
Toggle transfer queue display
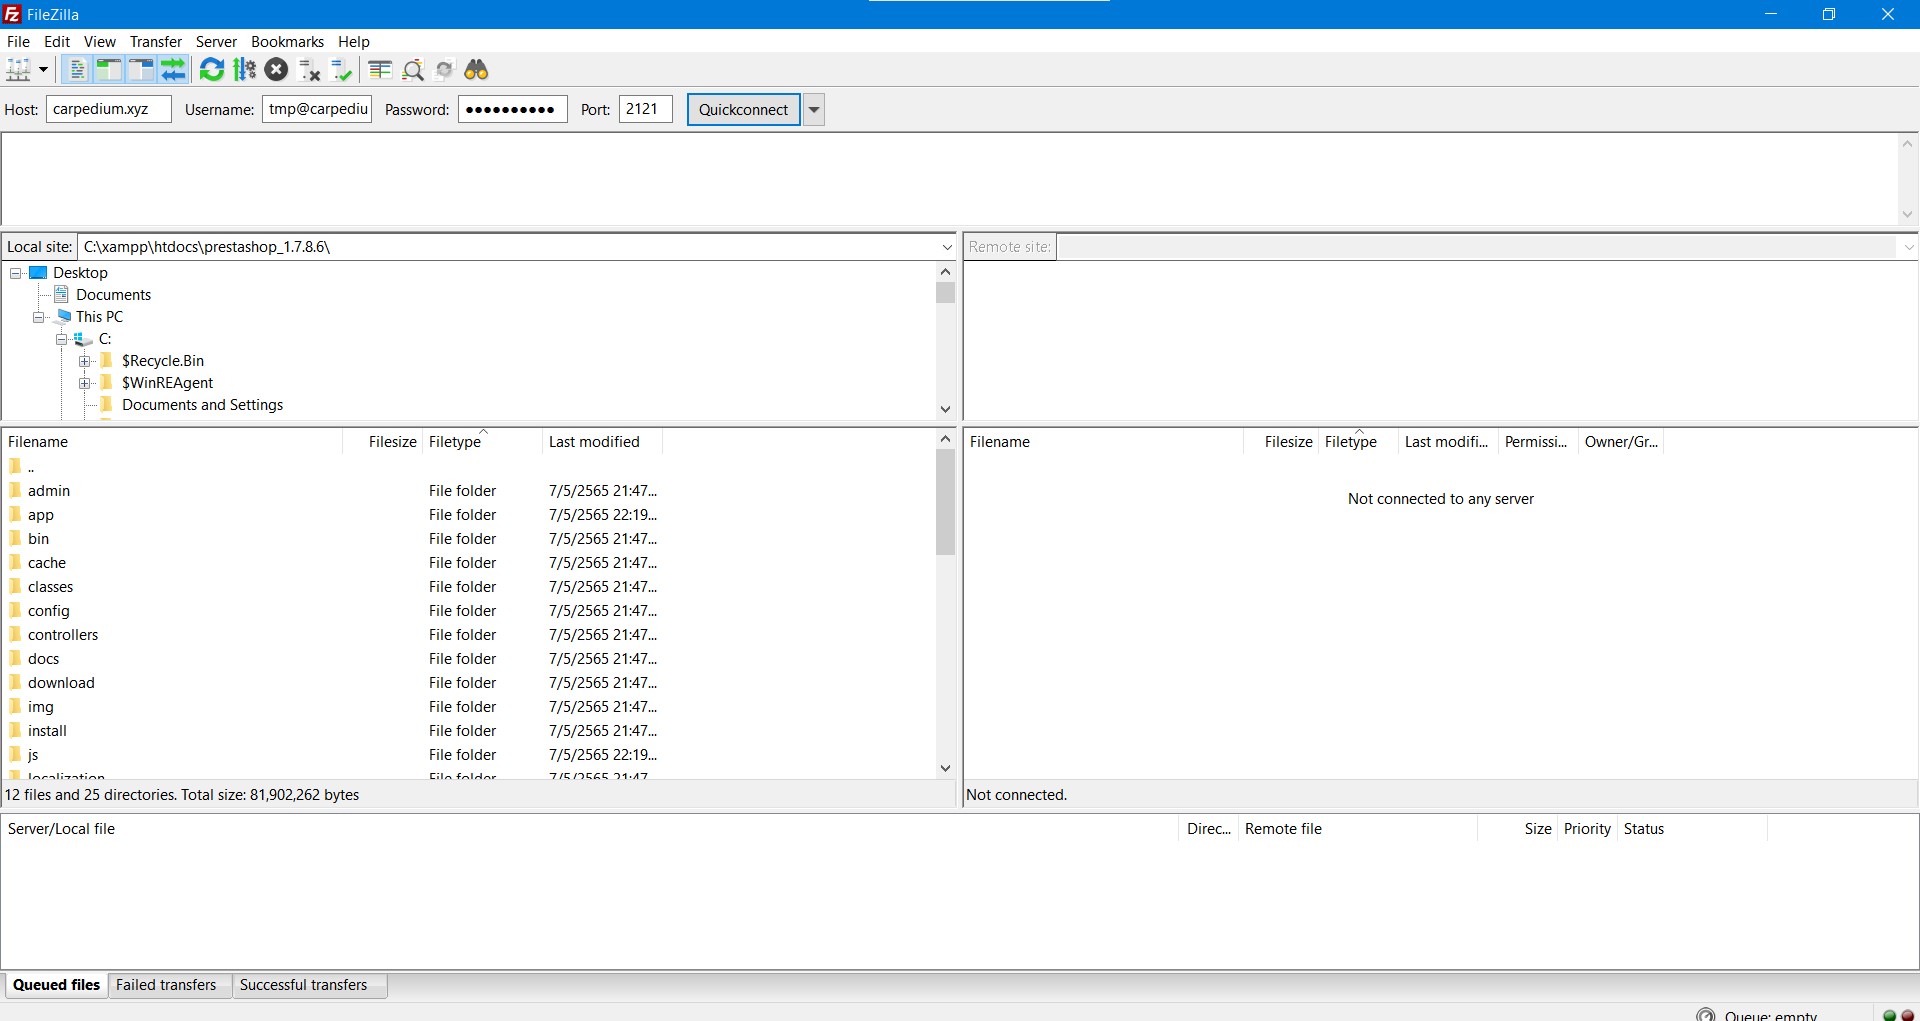(174, 70)
